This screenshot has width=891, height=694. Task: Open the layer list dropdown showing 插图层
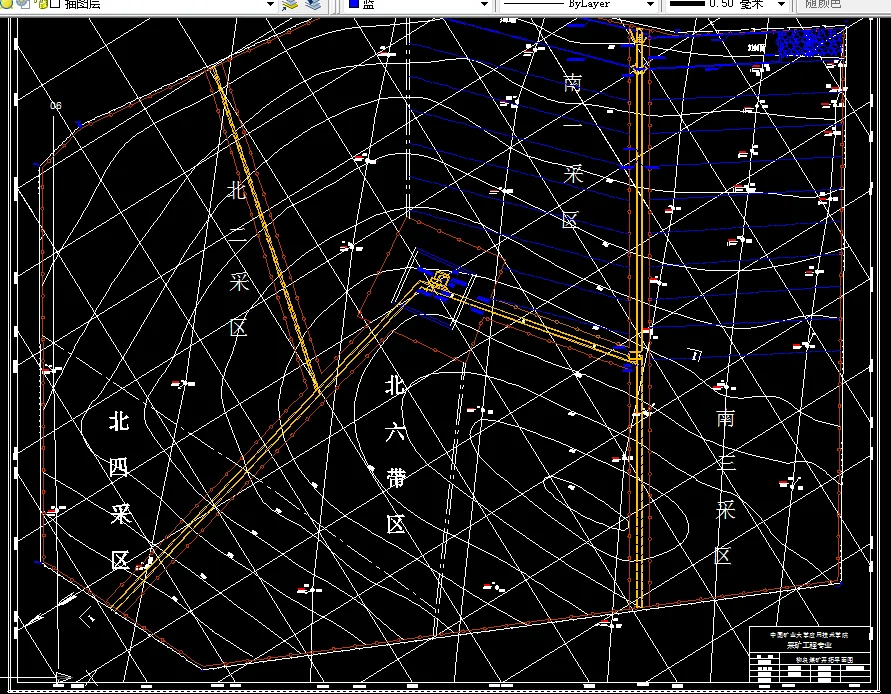(139, 5)
